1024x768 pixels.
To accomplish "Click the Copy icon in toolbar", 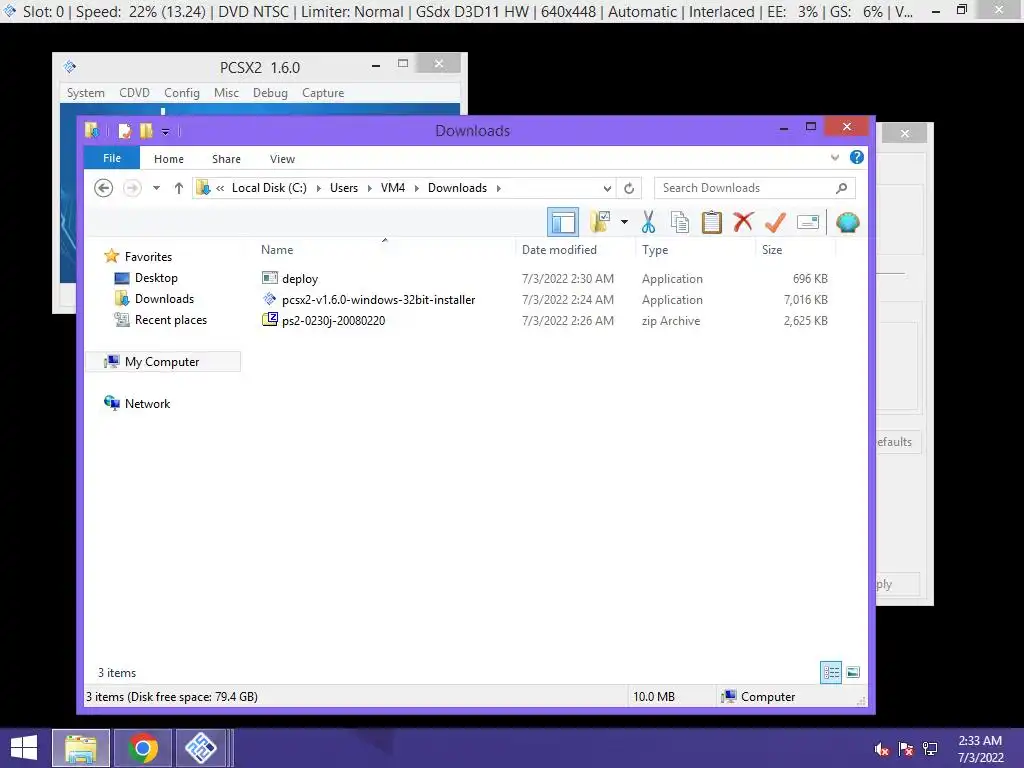I will pyautogui.click(x=680, y=222).
